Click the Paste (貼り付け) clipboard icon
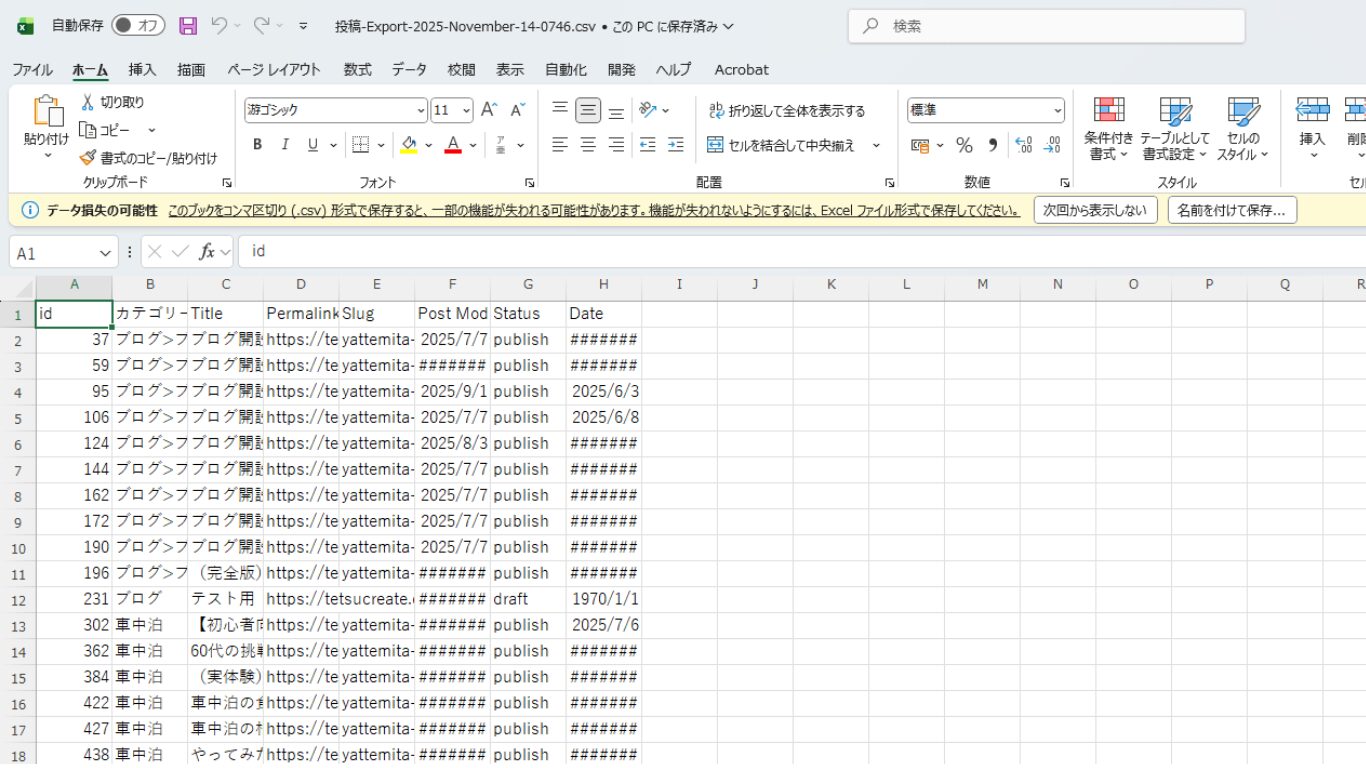Viewport: 1366px width, 768px height. (x=46, y=114)
